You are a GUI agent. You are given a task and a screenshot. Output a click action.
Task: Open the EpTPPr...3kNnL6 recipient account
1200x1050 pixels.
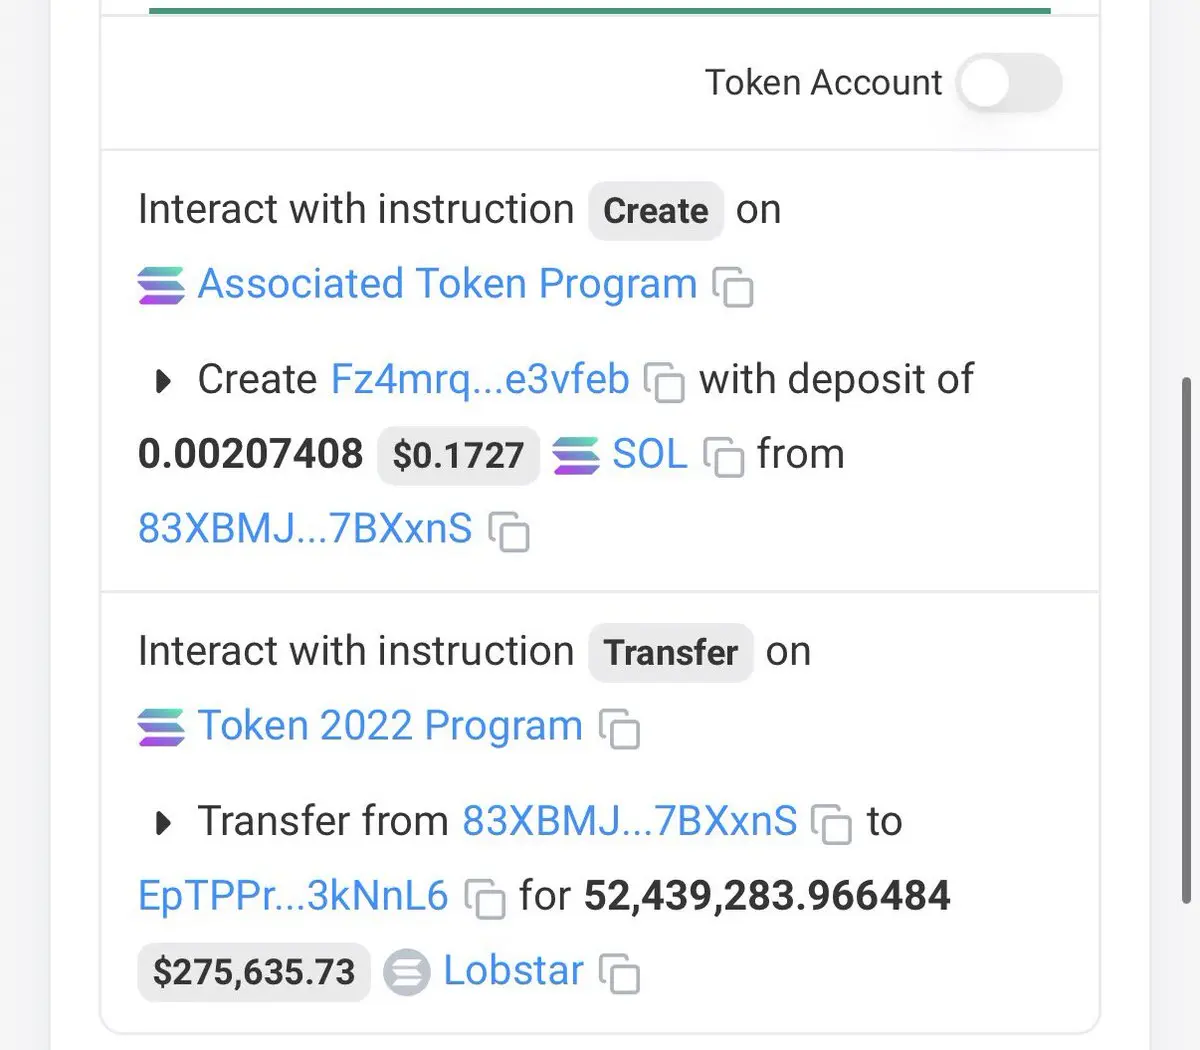(x=293, y=896)
